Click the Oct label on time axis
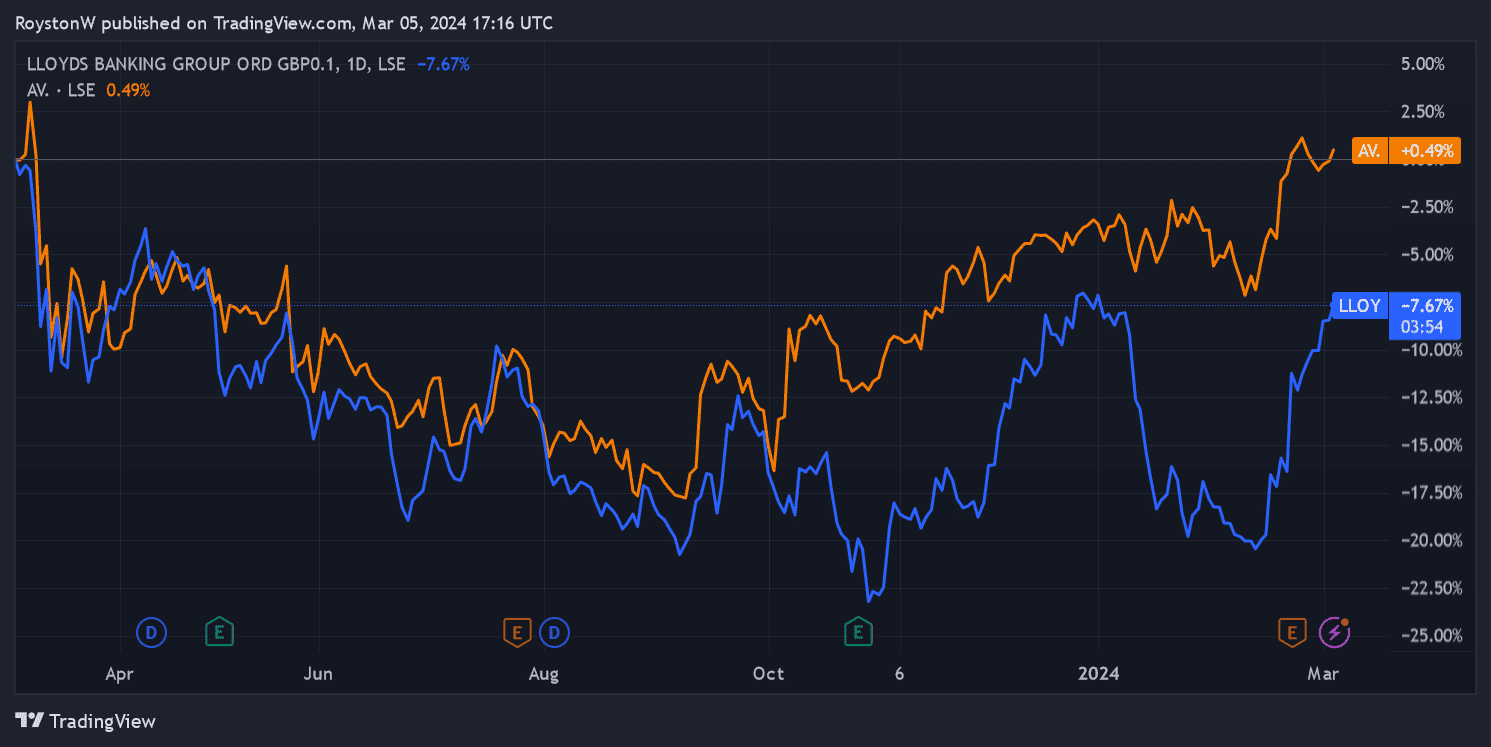The image size is (1491, 747). point(768,674)
